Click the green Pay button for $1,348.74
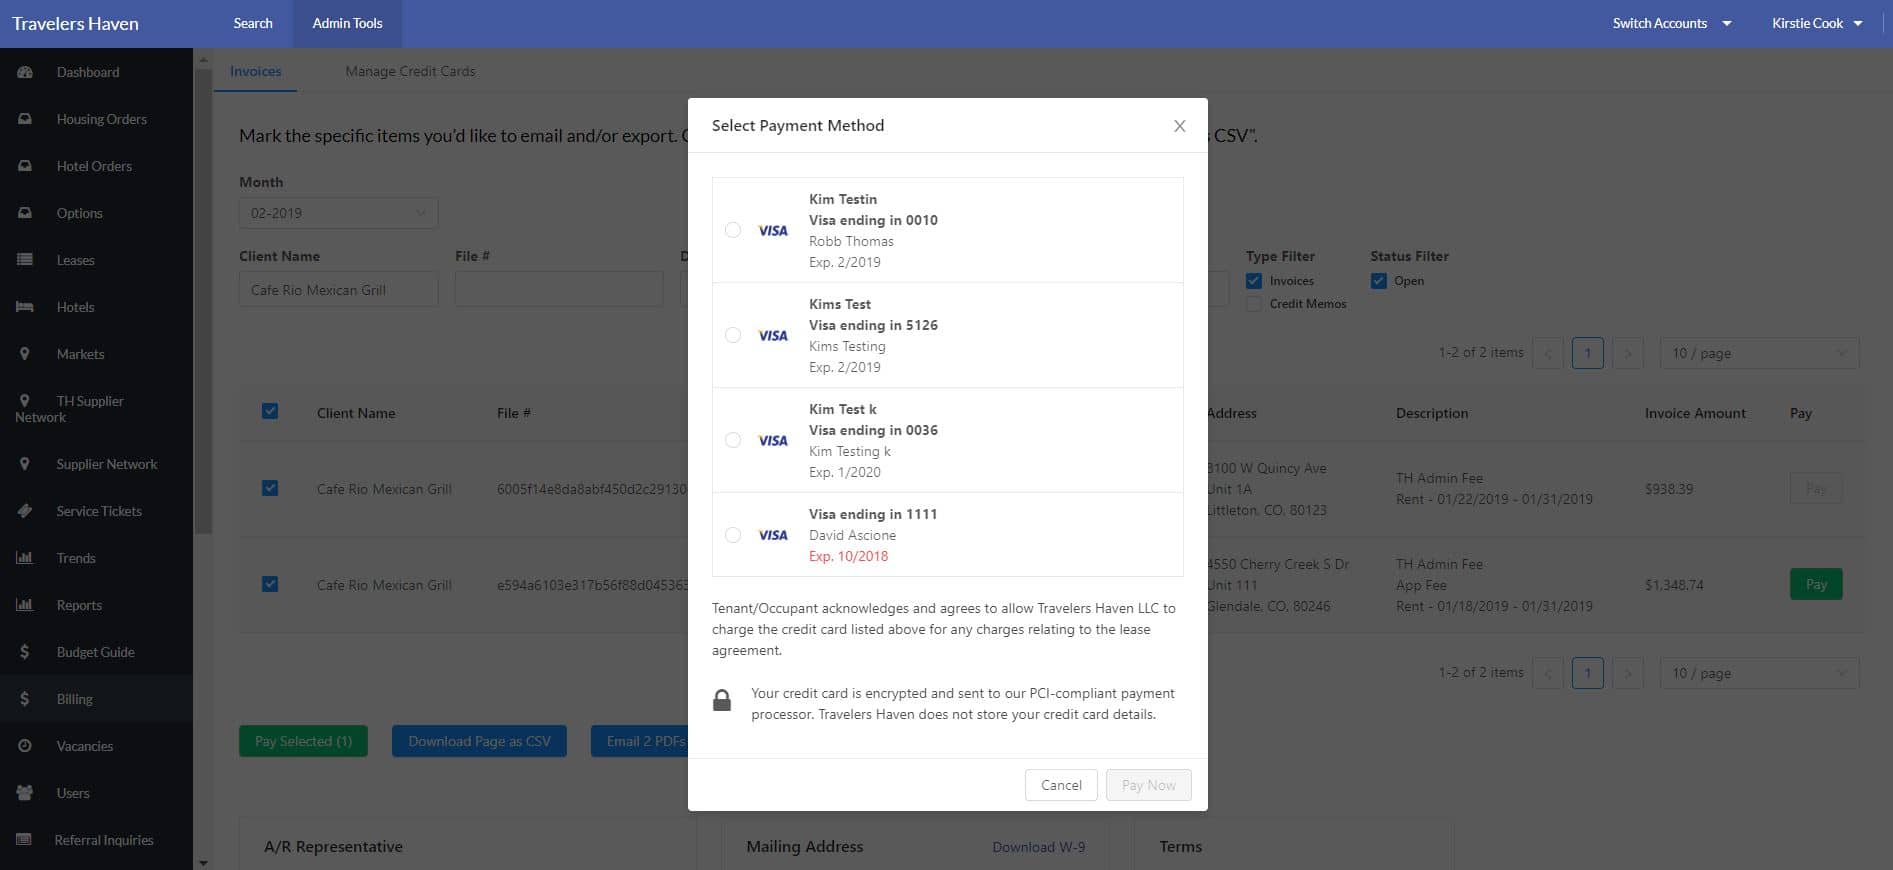This screenshot has height=870, width=1893. click(1816, 584)
